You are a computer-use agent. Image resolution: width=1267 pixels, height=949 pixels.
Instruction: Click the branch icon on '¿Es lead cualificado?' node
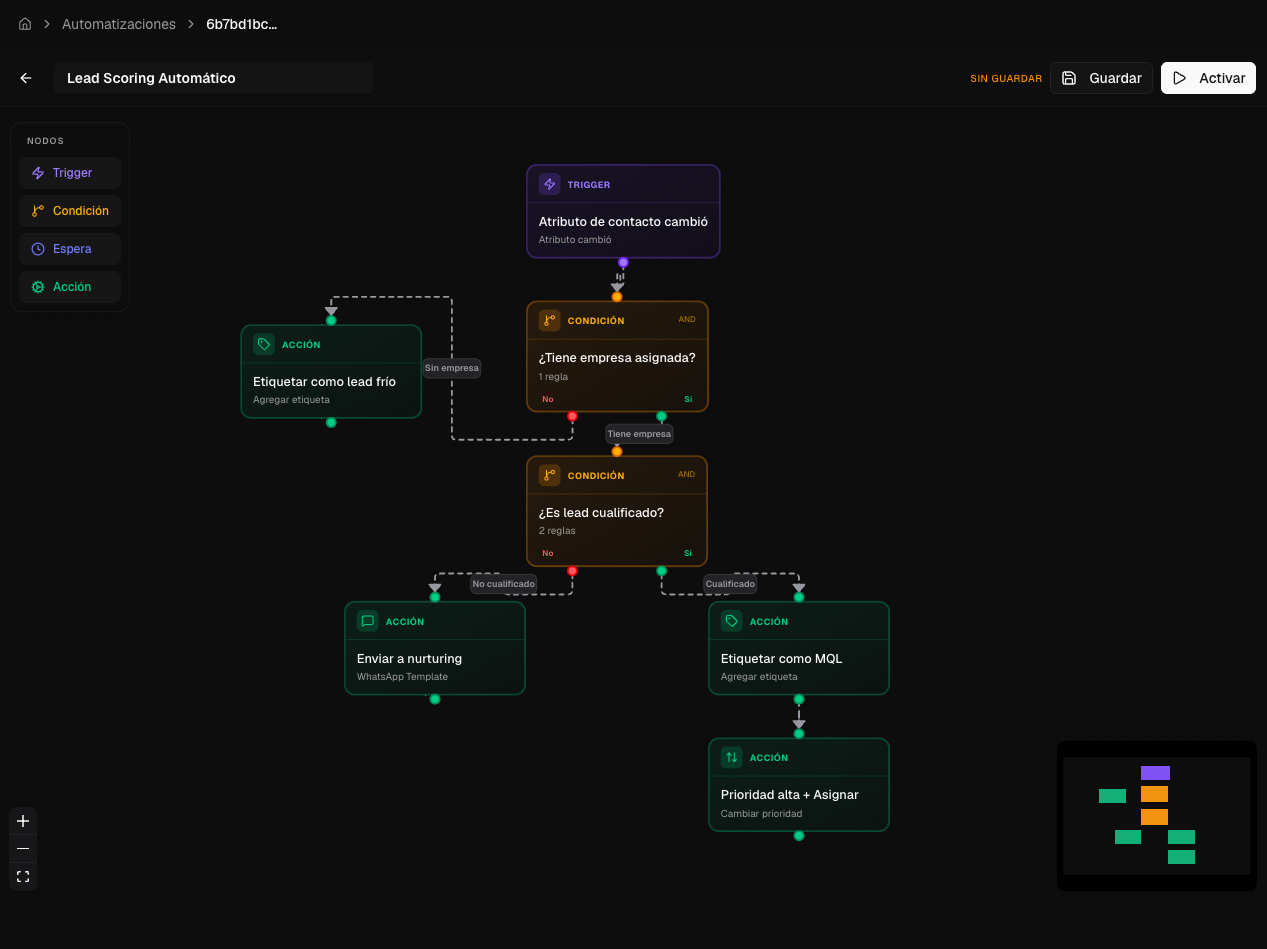coord(548,474)
